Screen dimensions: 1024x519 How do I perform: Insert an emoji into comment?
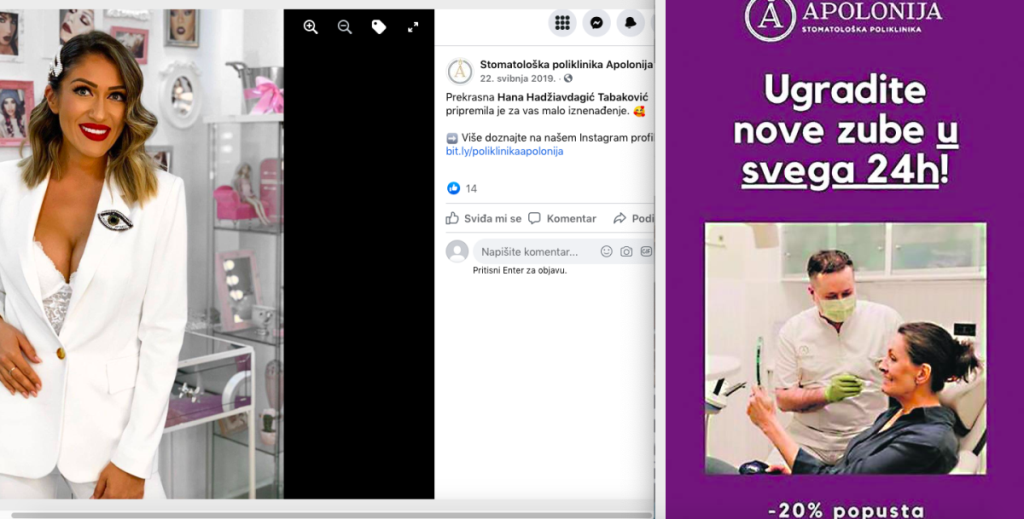[607, 251]
